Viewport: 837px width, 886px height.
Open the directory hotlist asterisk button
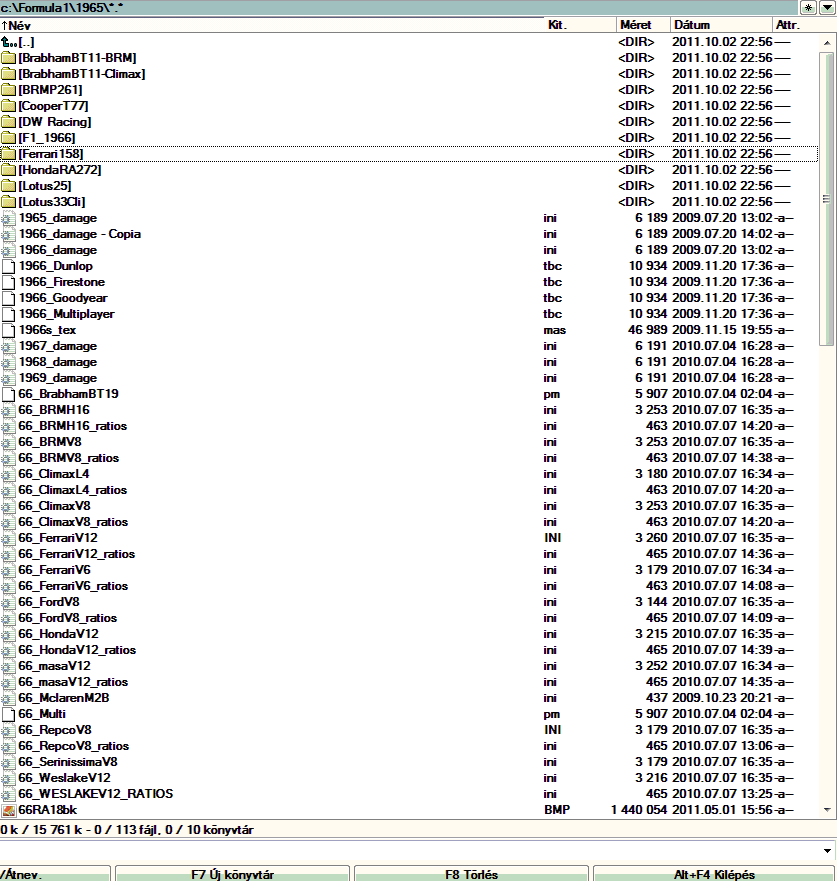pyautogui.click(x=809, y=7)
